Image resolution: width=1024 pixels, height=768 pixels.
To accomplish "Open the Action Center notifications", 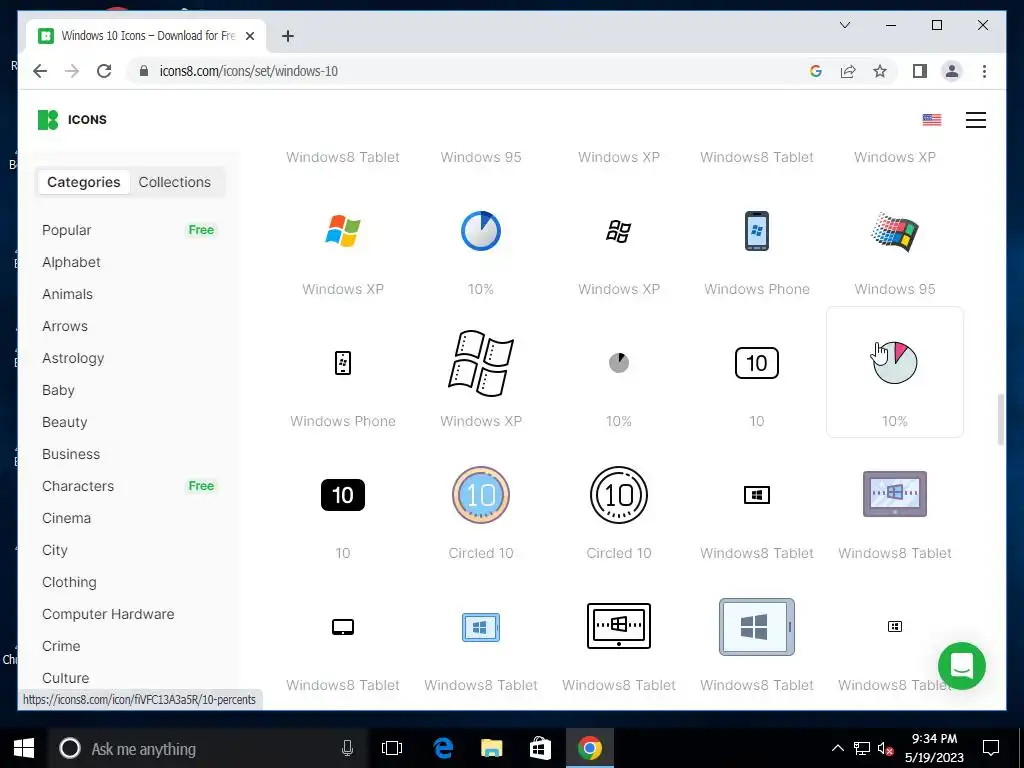I will pos(991,748).
